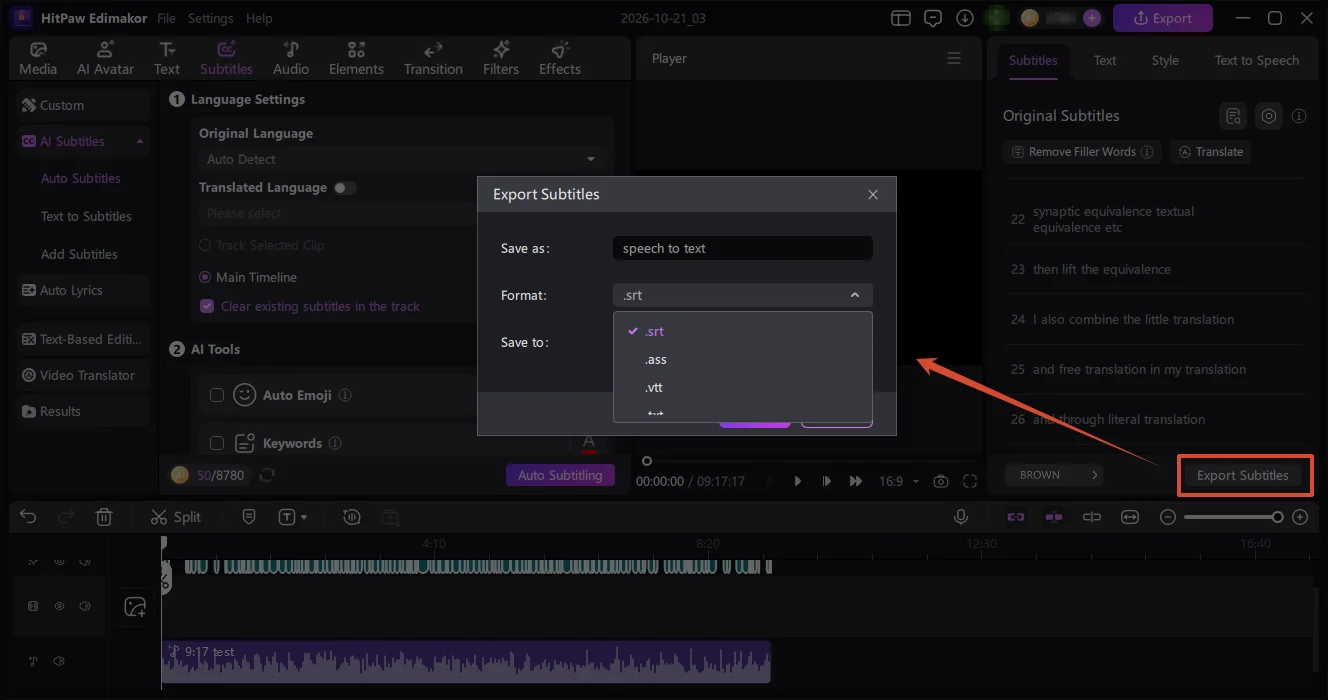Open the Original Language Auto Detect dropdown
1328x700 pixels.
pyautogui.click(x=401, y=159)
